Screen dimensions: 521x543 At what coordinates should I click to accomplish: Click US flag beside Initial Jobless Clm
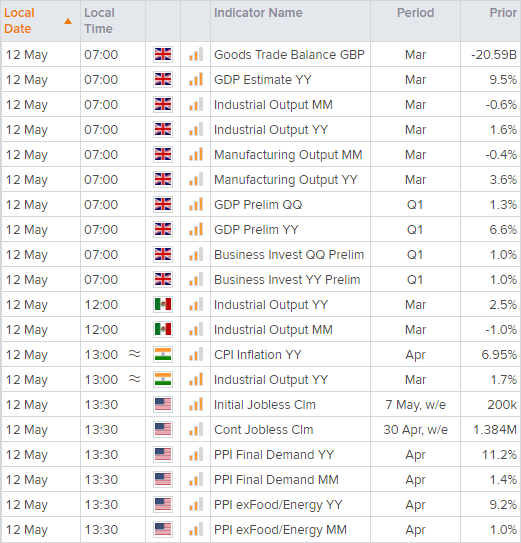point(163,404)
